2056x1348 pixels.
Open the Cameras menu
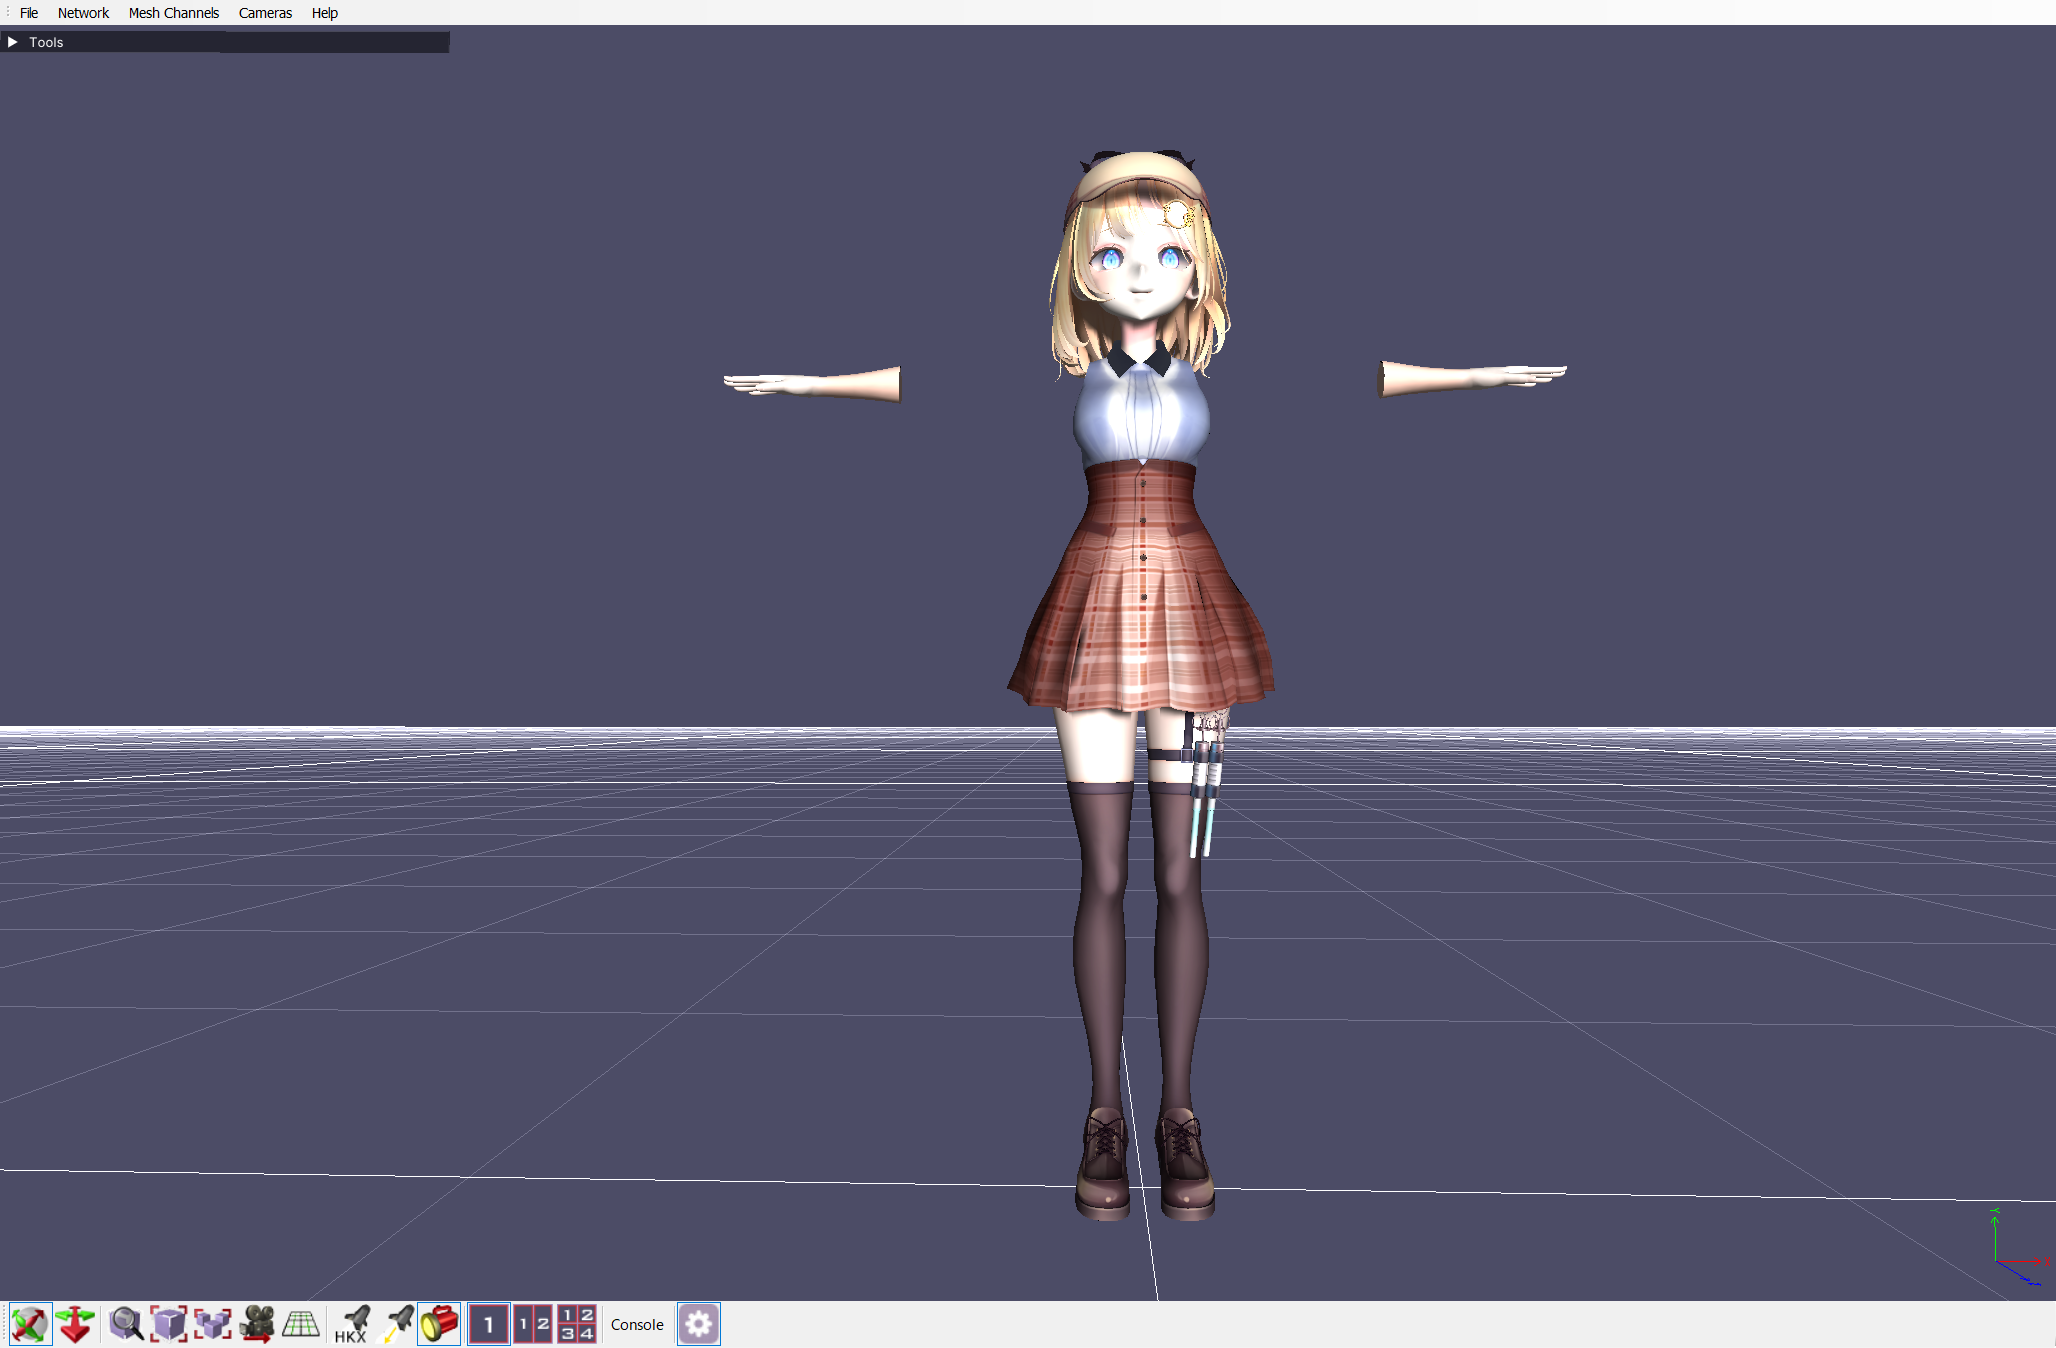[x=265, y=13]
